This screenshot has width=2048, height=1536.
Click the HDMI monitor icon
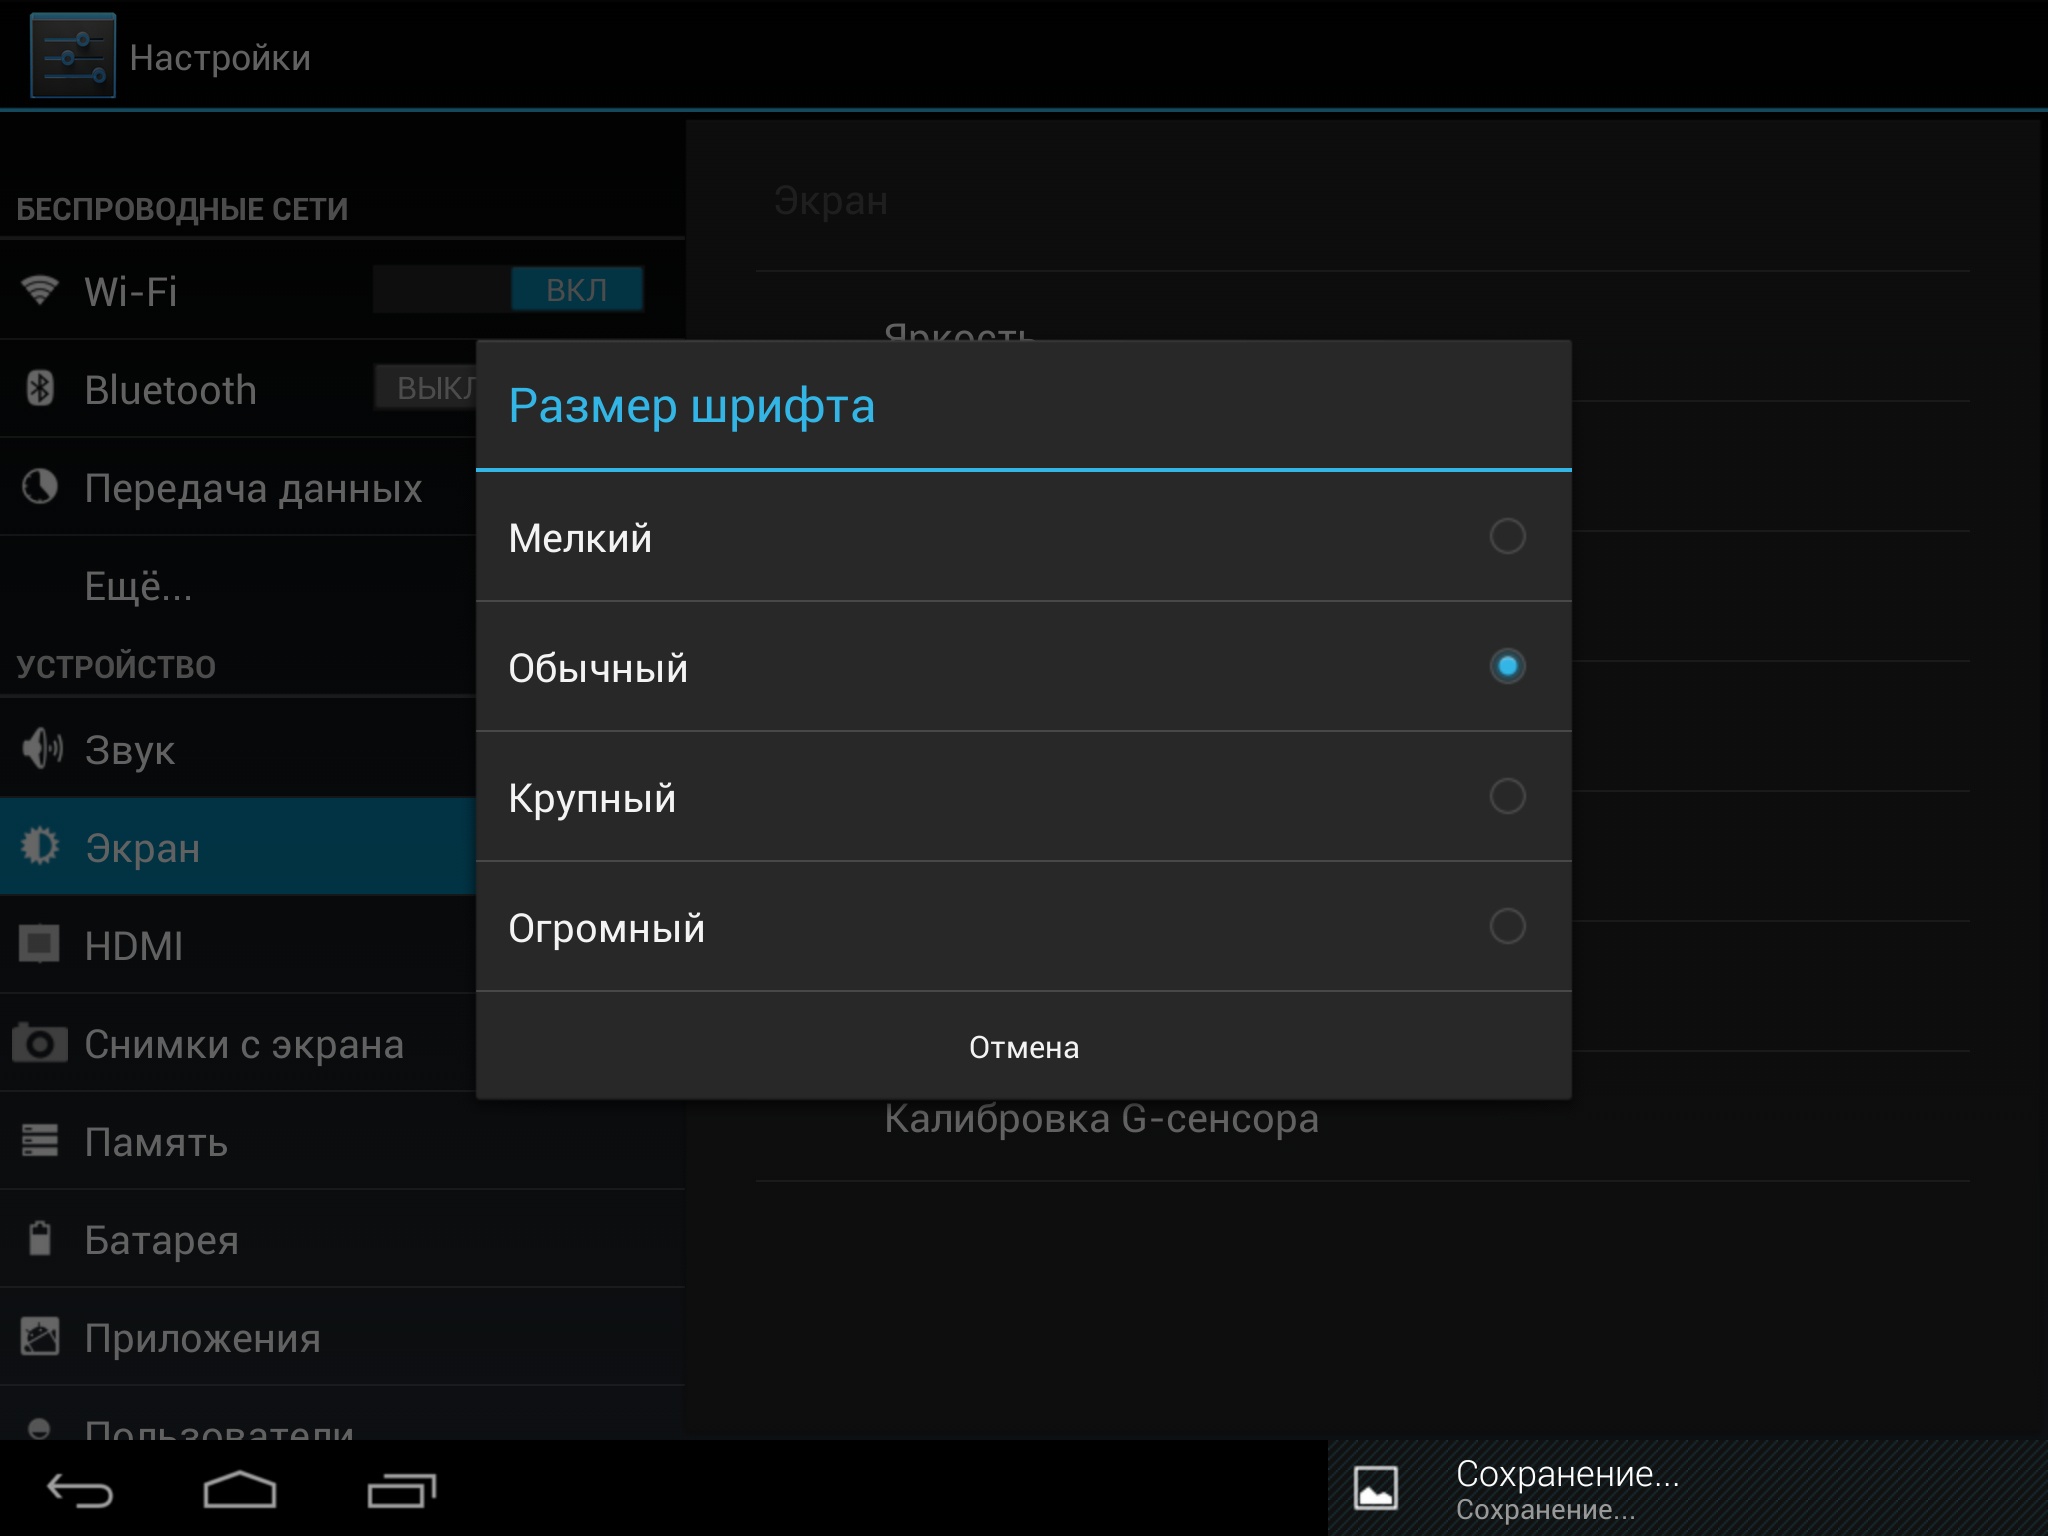40,944
